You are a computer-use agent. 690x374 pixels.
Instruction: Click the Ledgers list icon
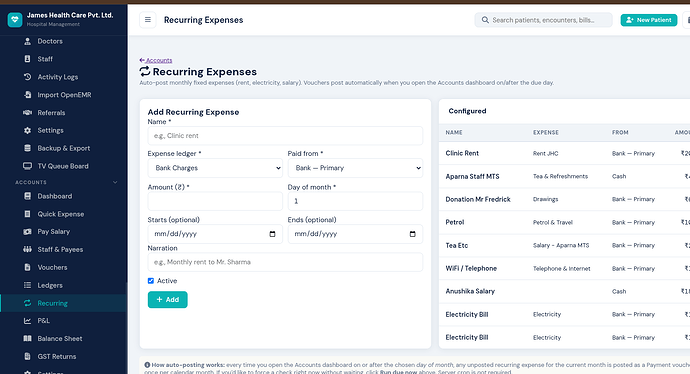pos(27,285)
